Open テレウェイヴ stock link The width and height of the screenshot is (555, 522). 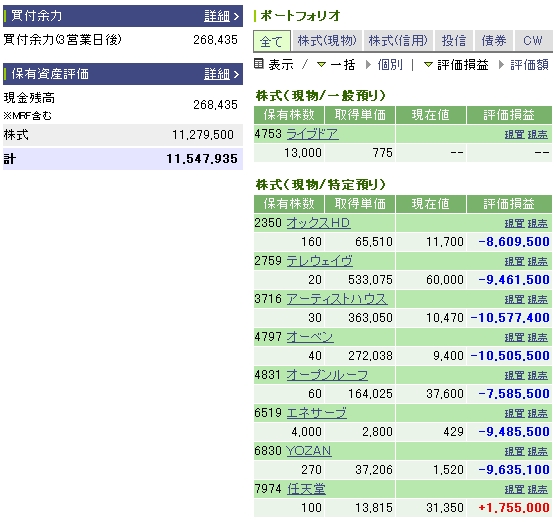point(319,261)
